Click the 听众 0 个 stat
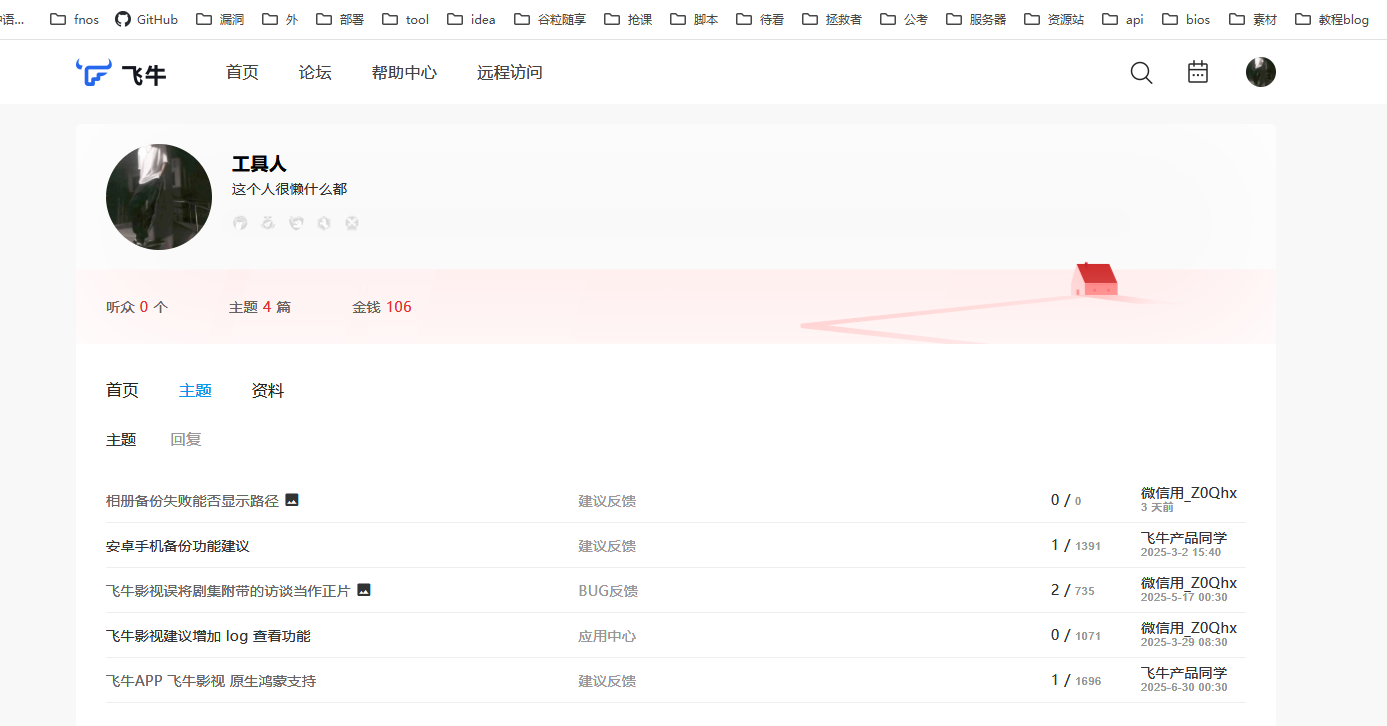 click(137, 307)
